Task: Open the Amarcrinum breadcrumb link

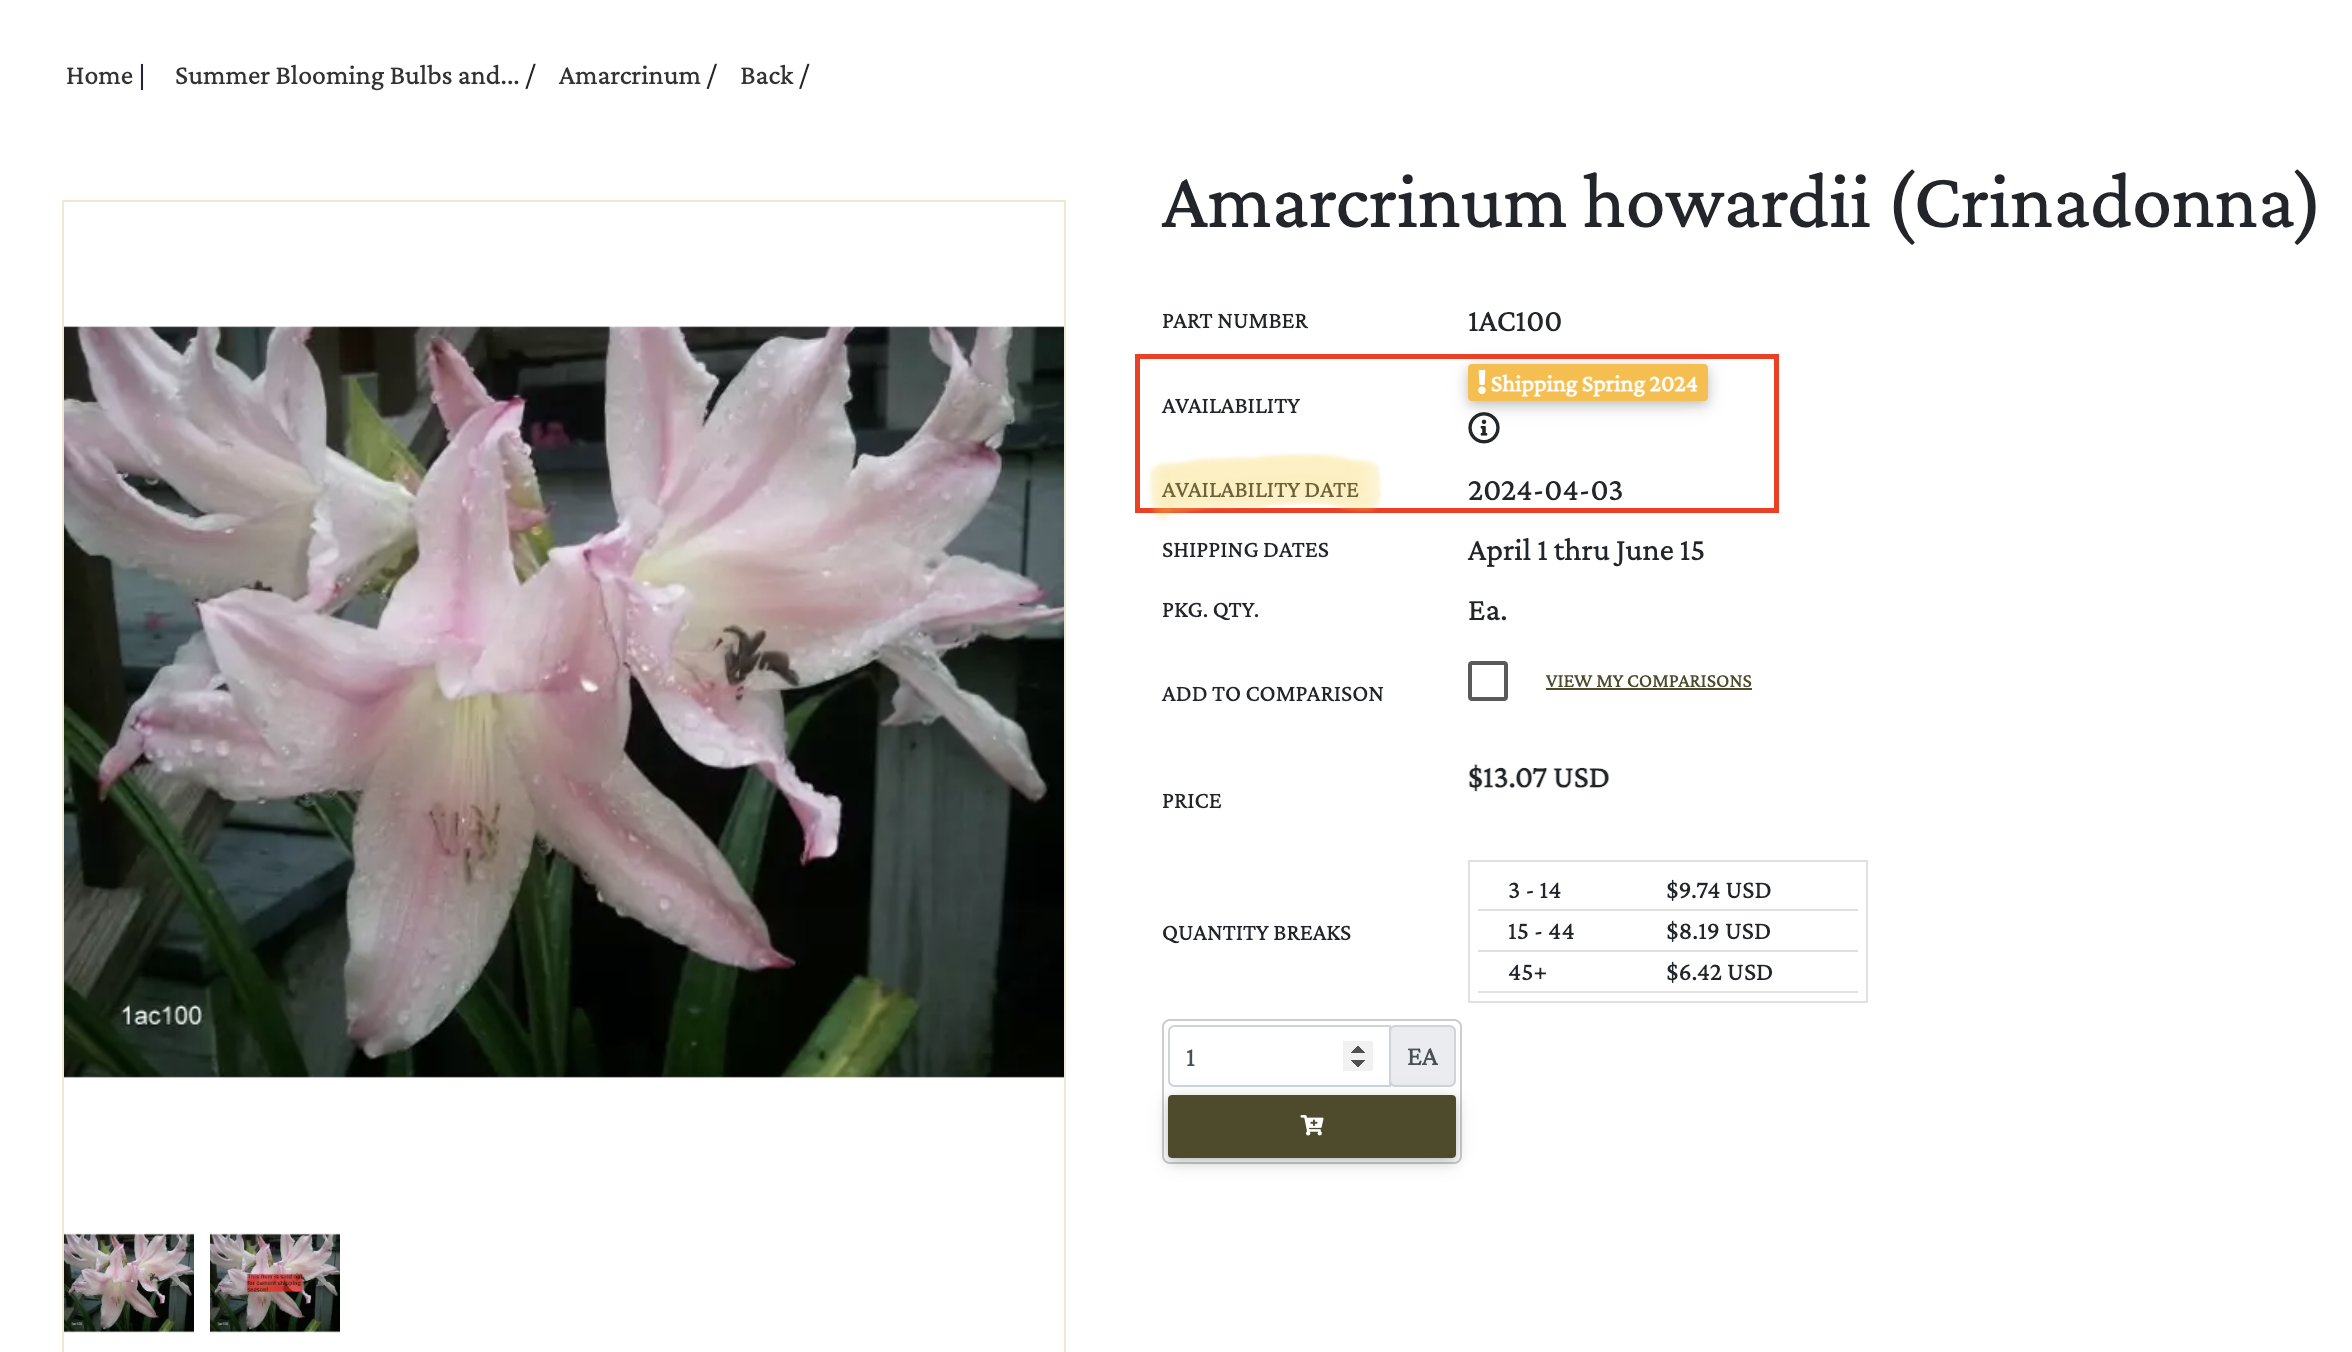Action: [x=629, y=76]
